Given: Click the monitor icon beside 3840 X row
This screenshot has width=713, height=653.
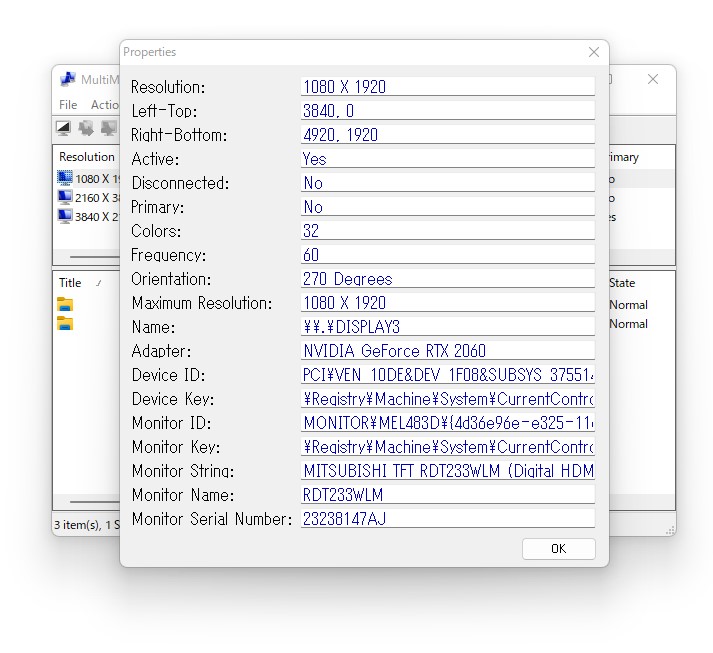Looking at the screenshot, I should pos(65,216).
